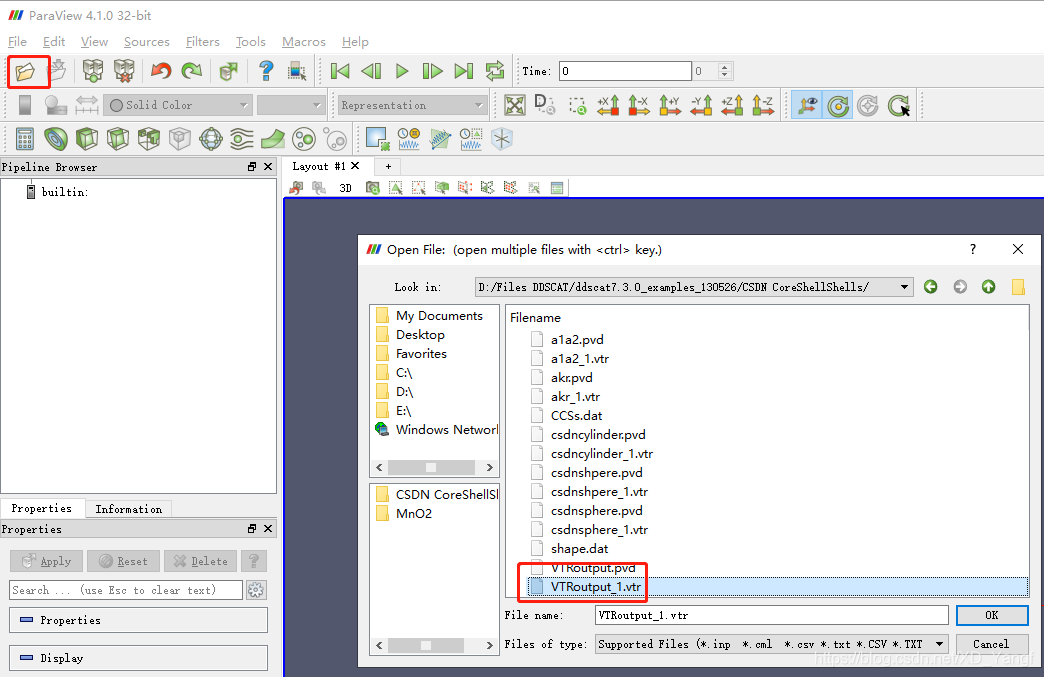Open the Filters menu
1044x677 pixels.
[202, 42]
